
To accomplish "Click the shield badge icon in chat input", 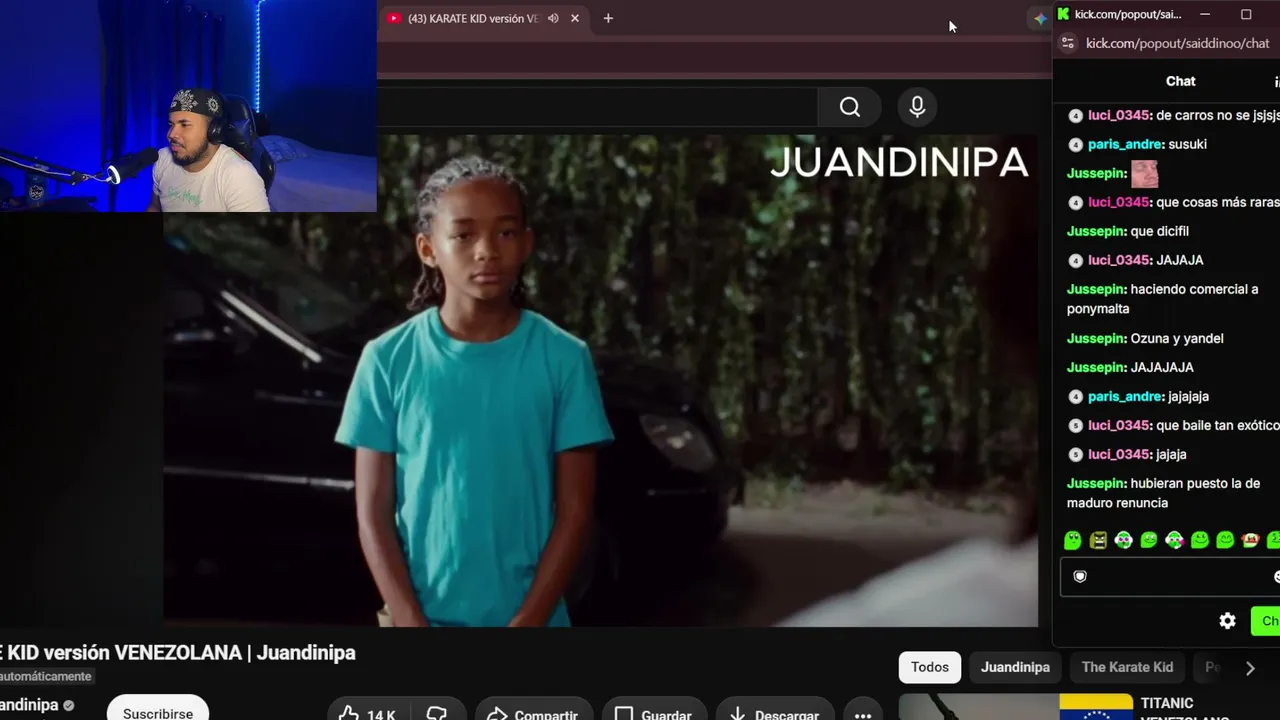I will pyautogui.click(x=1080, y=576).
